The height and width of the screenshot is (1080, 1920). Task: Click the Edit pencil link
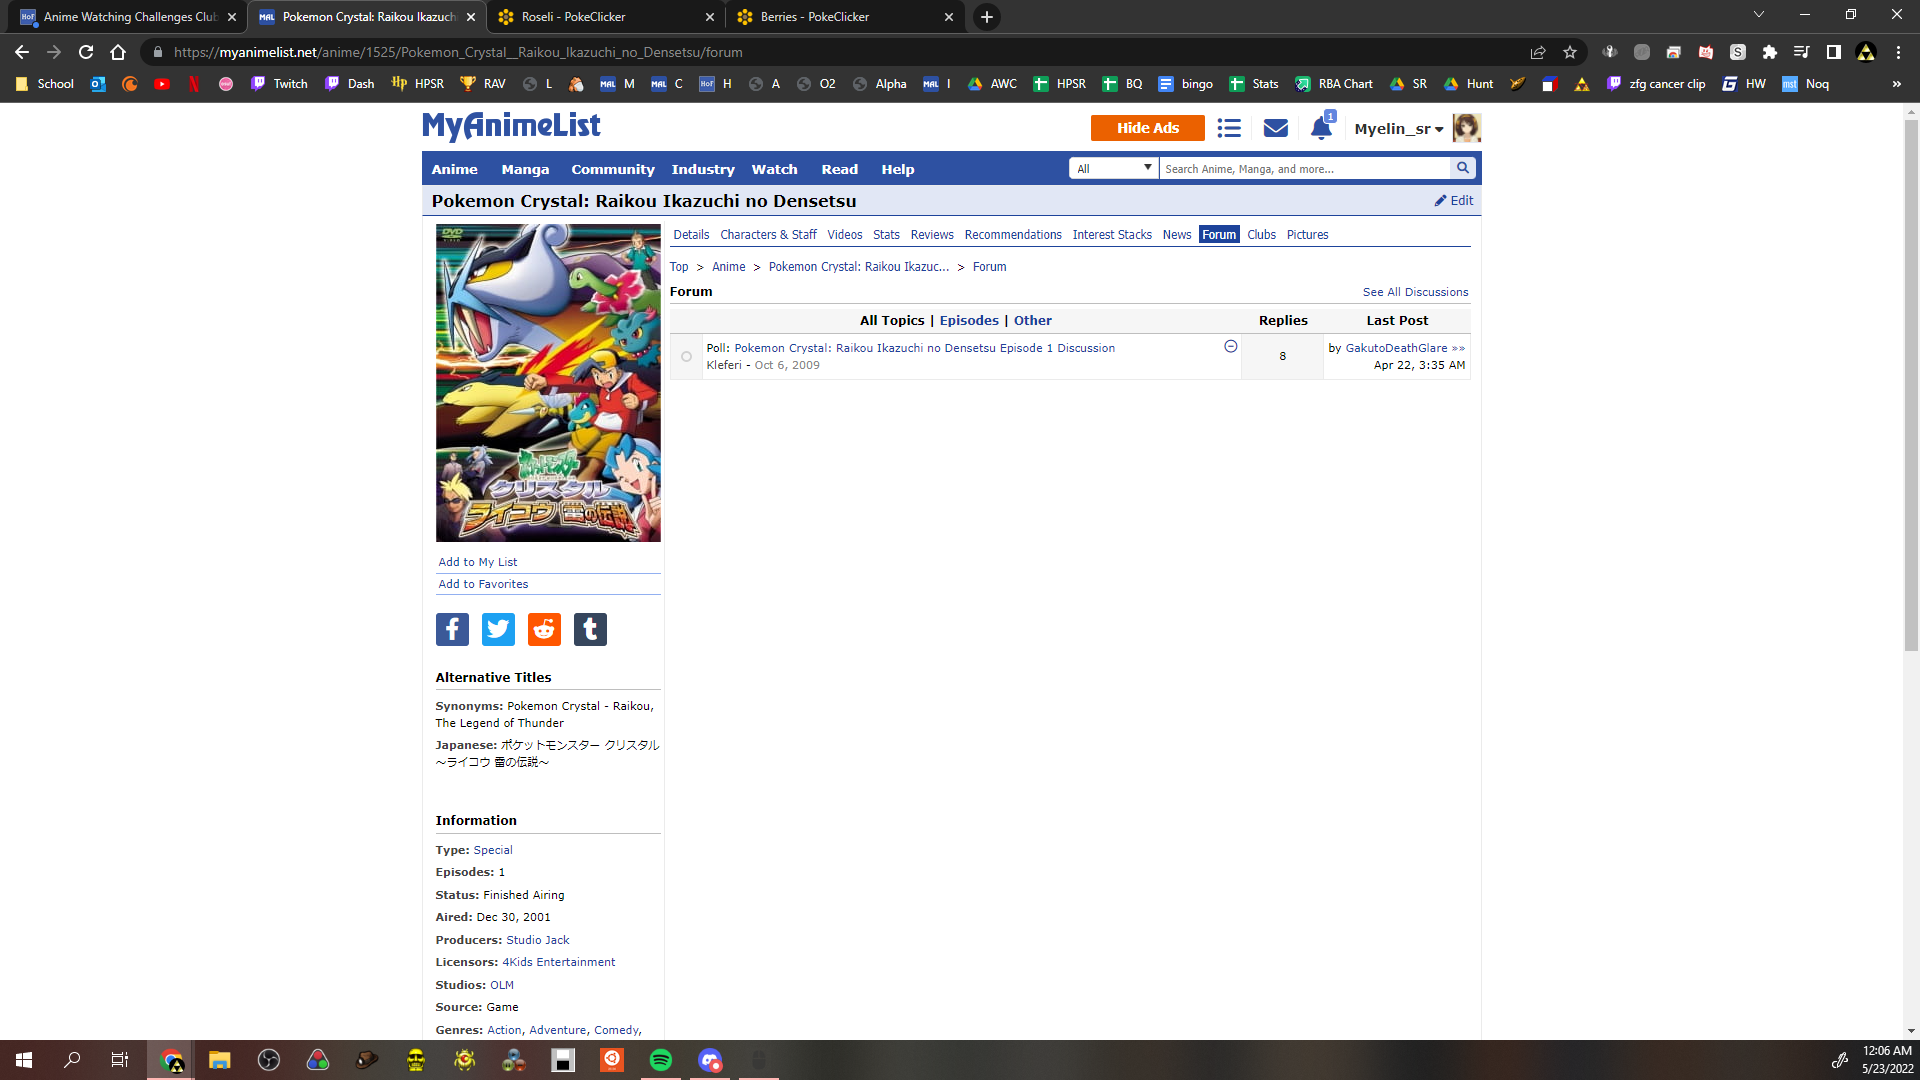[x=1454, y=200]
